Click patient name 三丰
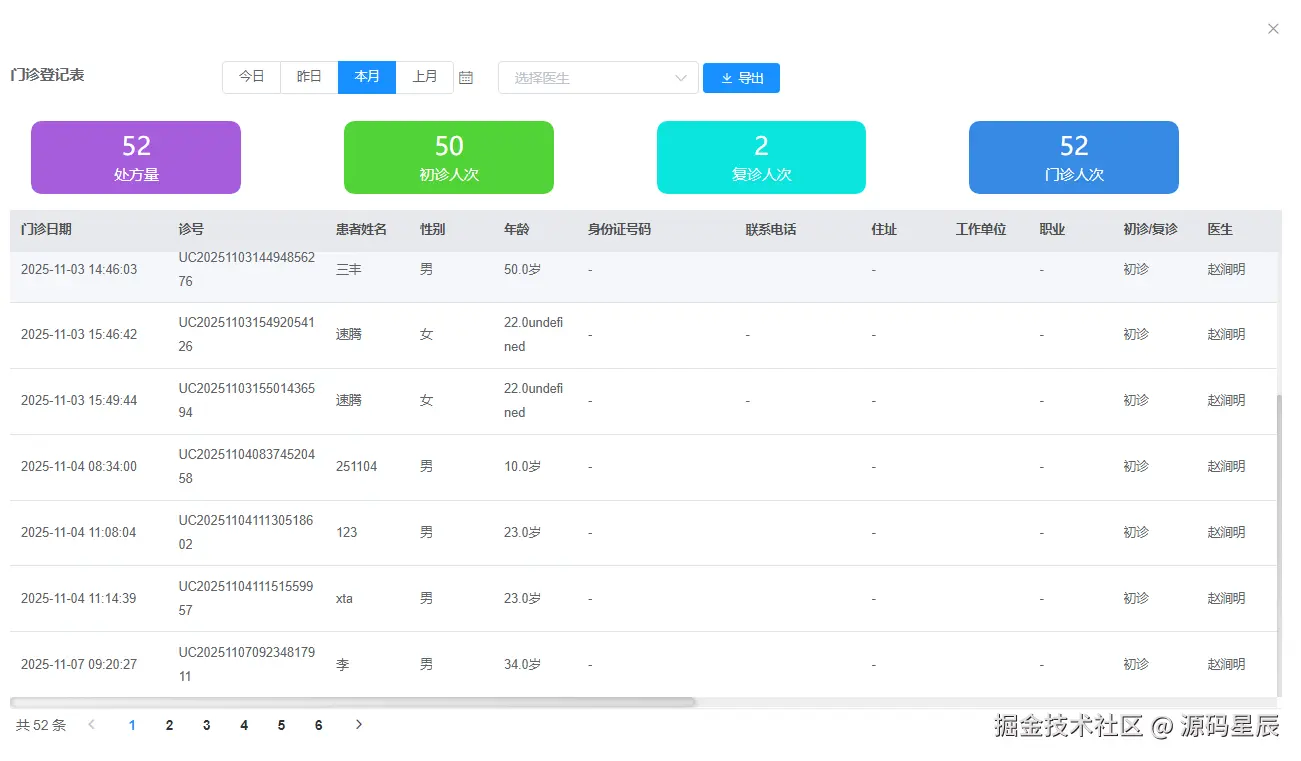Viewport: 1301px width, 761px height. [348, 269]
